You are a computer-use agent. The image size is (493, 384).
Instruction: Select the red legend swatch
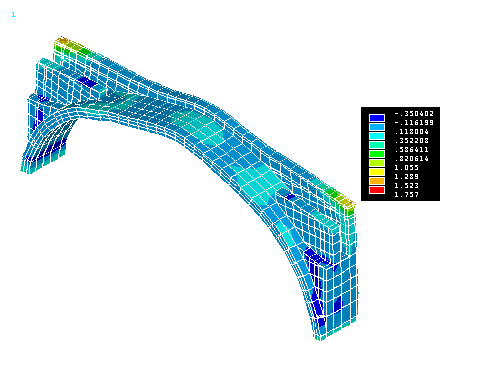377,190
